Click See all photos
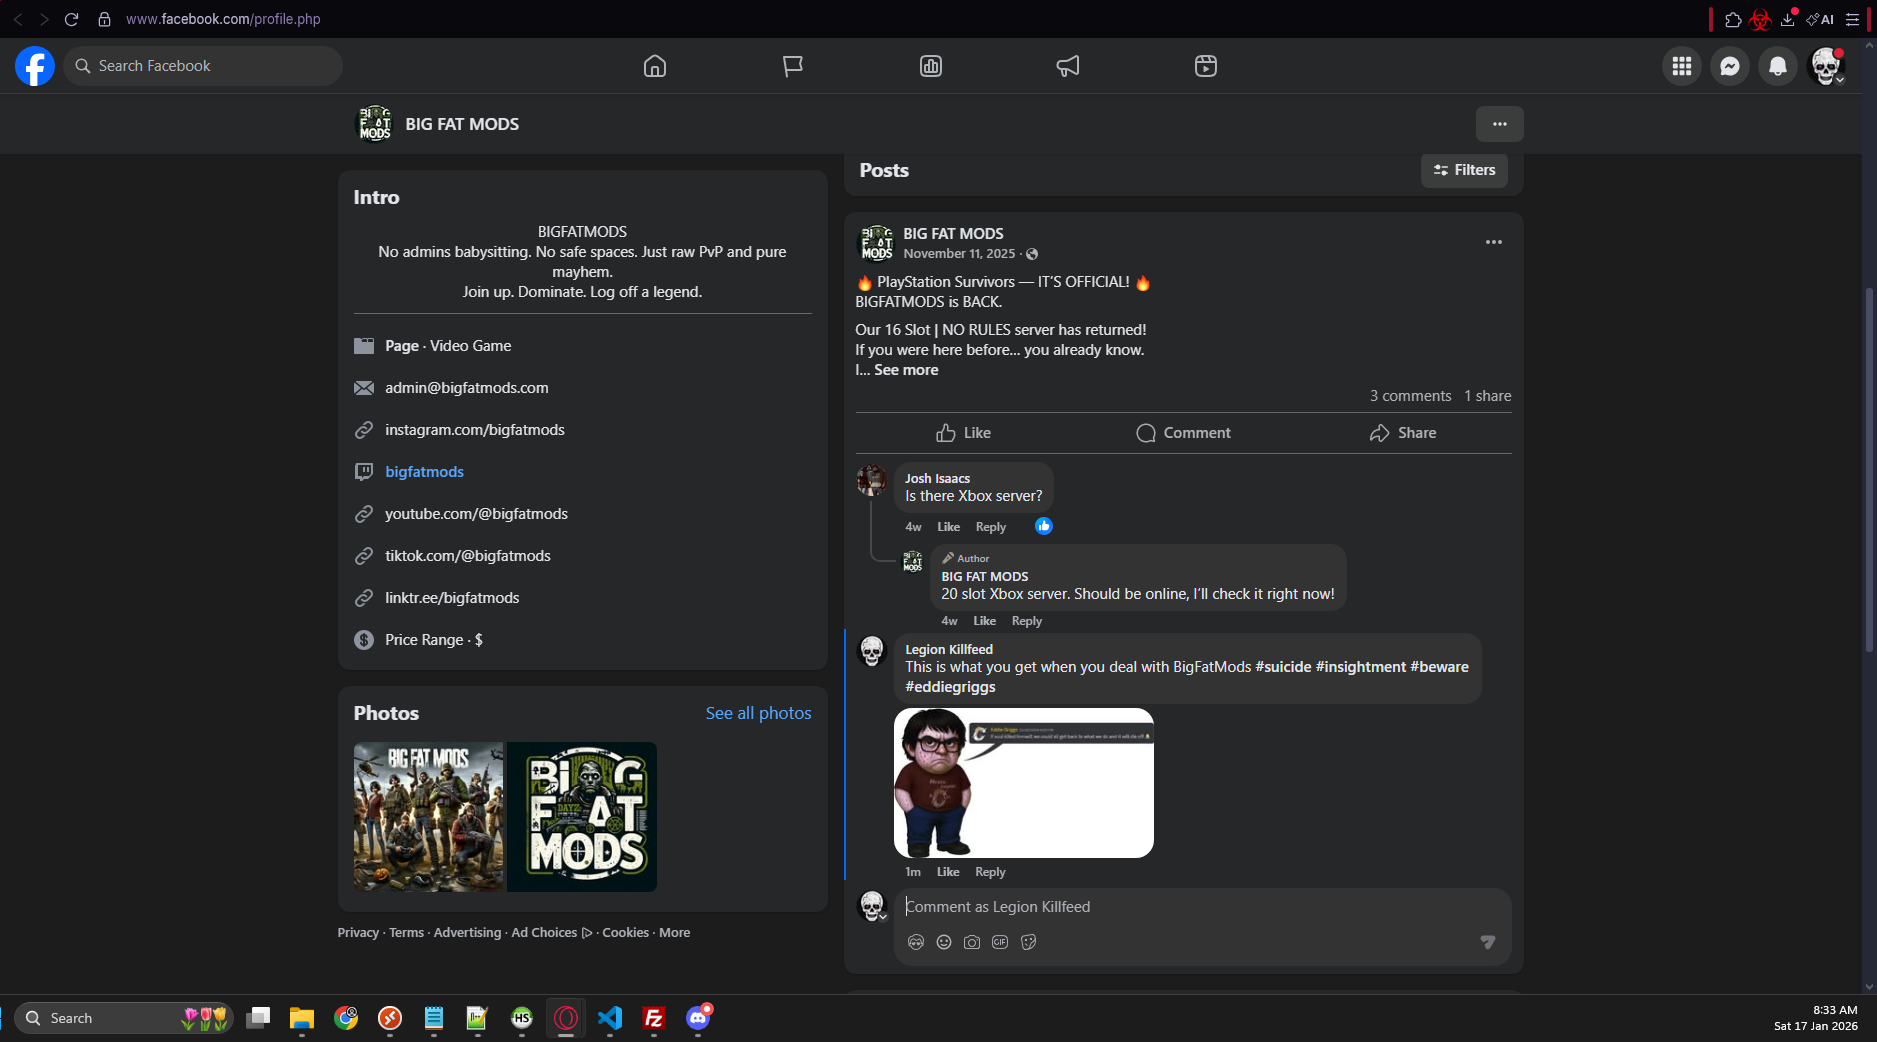This screenshot has height=1042, width=1877. [759, 713]
